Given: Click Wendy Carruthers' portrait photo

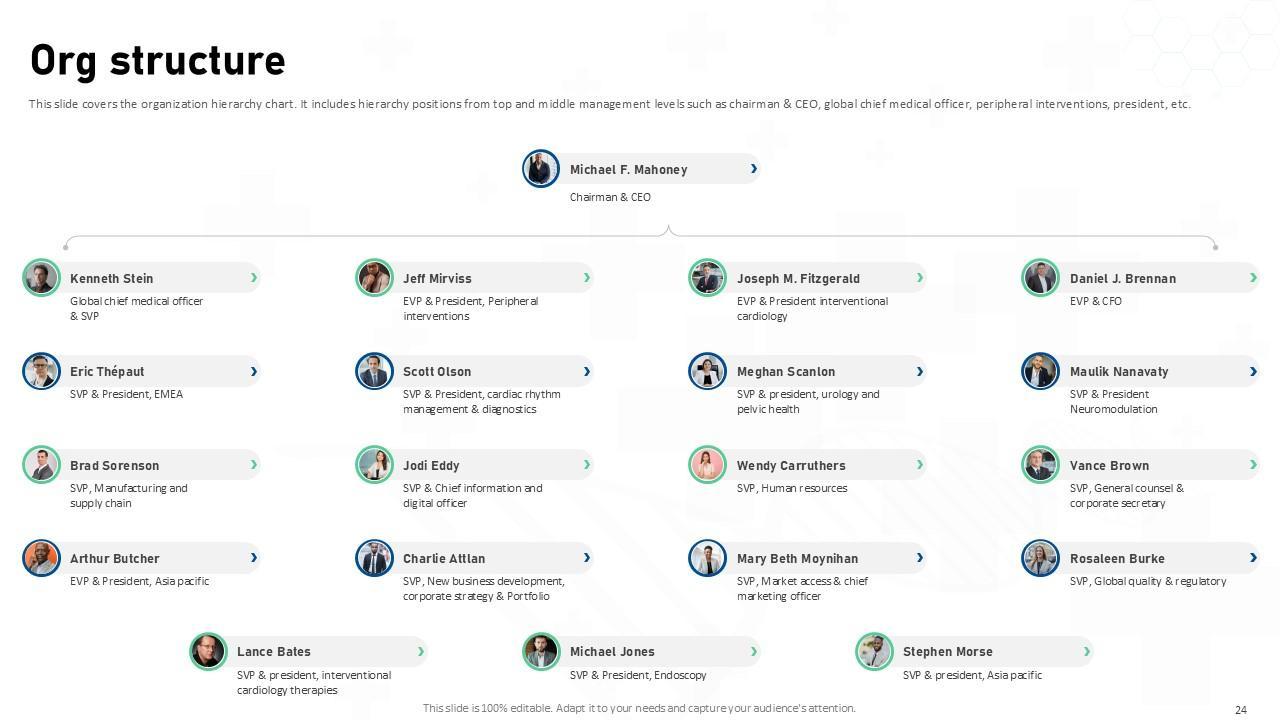Looking at the screenshot, I should 707,465.
